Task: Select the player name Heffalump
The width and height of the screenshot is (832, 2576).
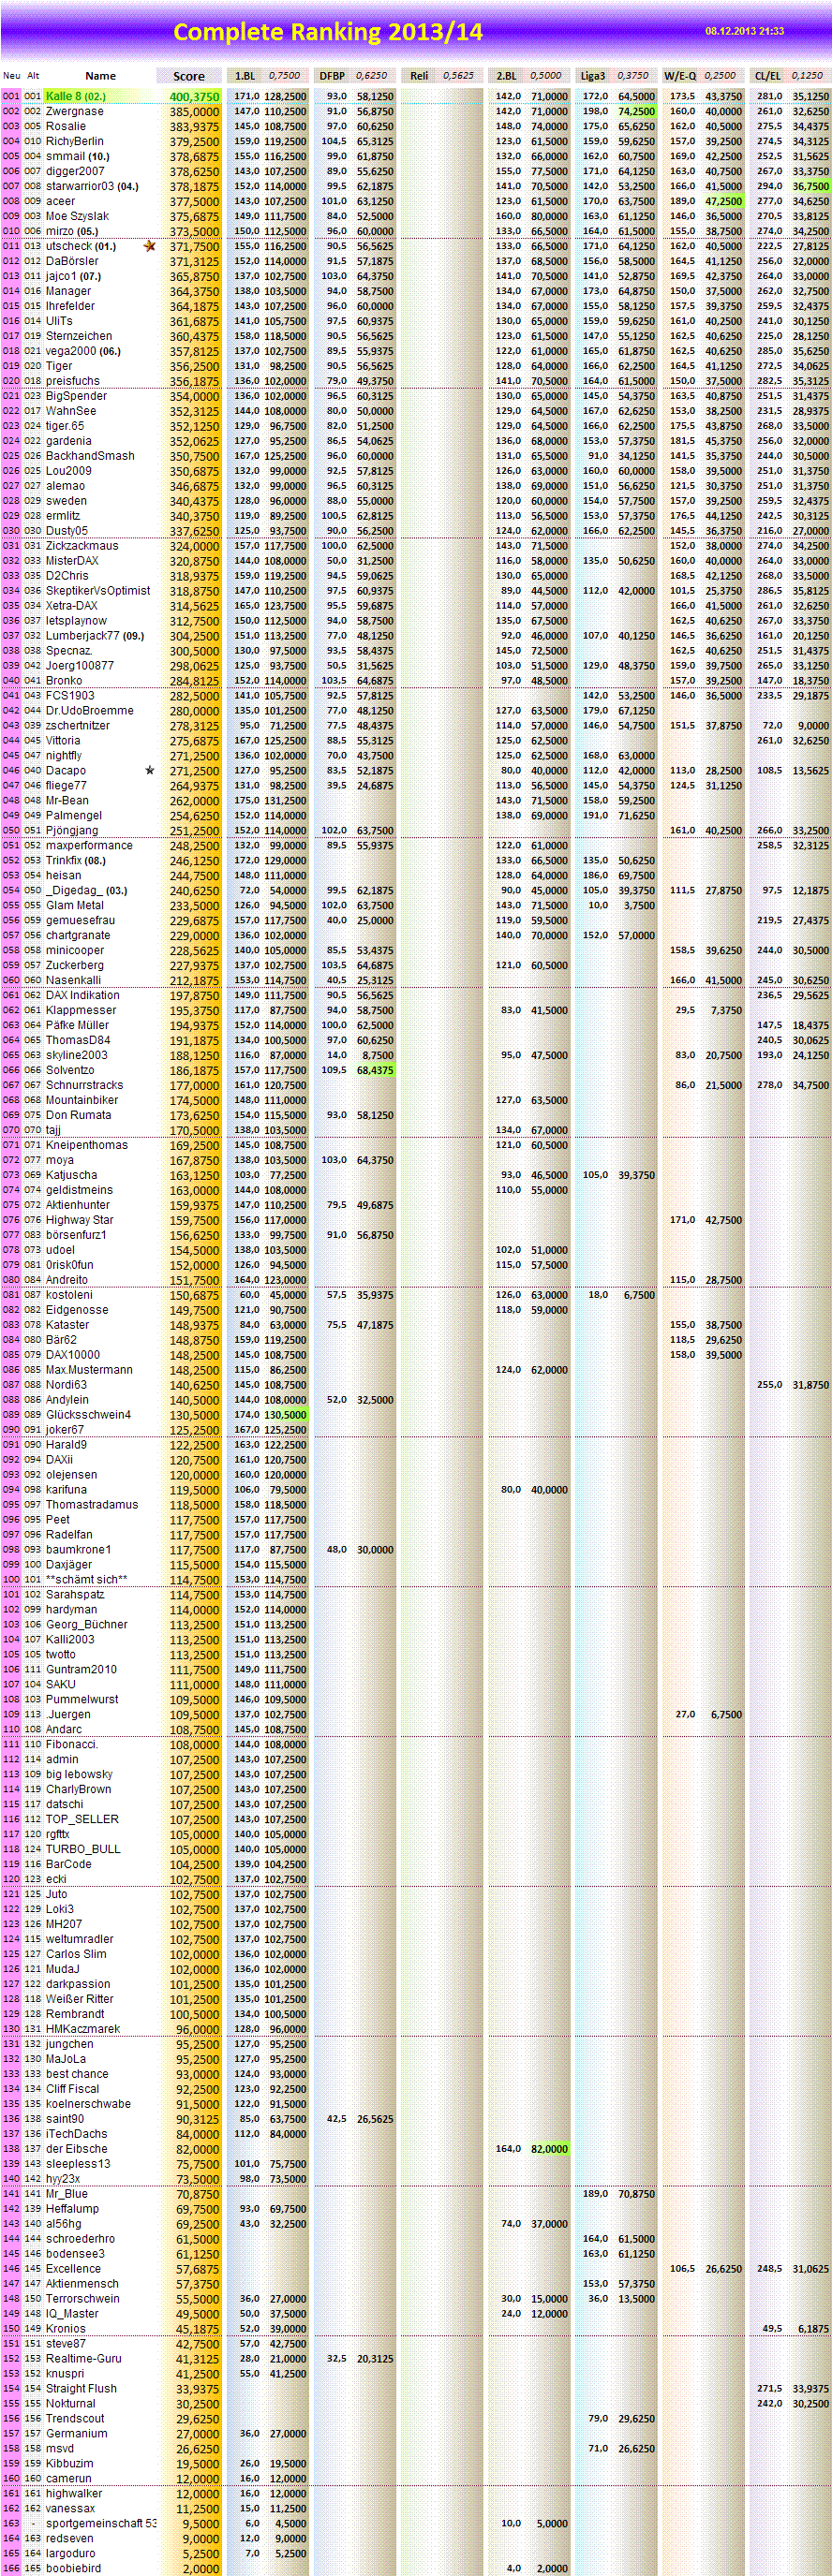Action: (72, 2209)
